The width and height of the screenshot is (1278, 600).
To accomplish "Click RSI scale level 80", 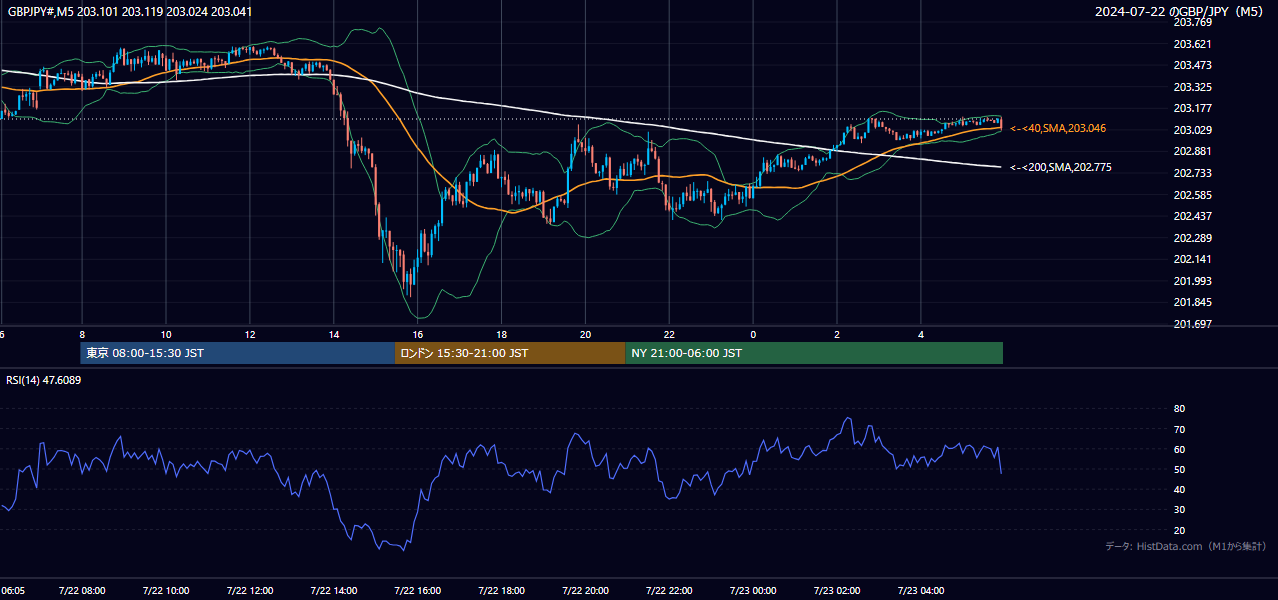I will (x=1179, y=409).
